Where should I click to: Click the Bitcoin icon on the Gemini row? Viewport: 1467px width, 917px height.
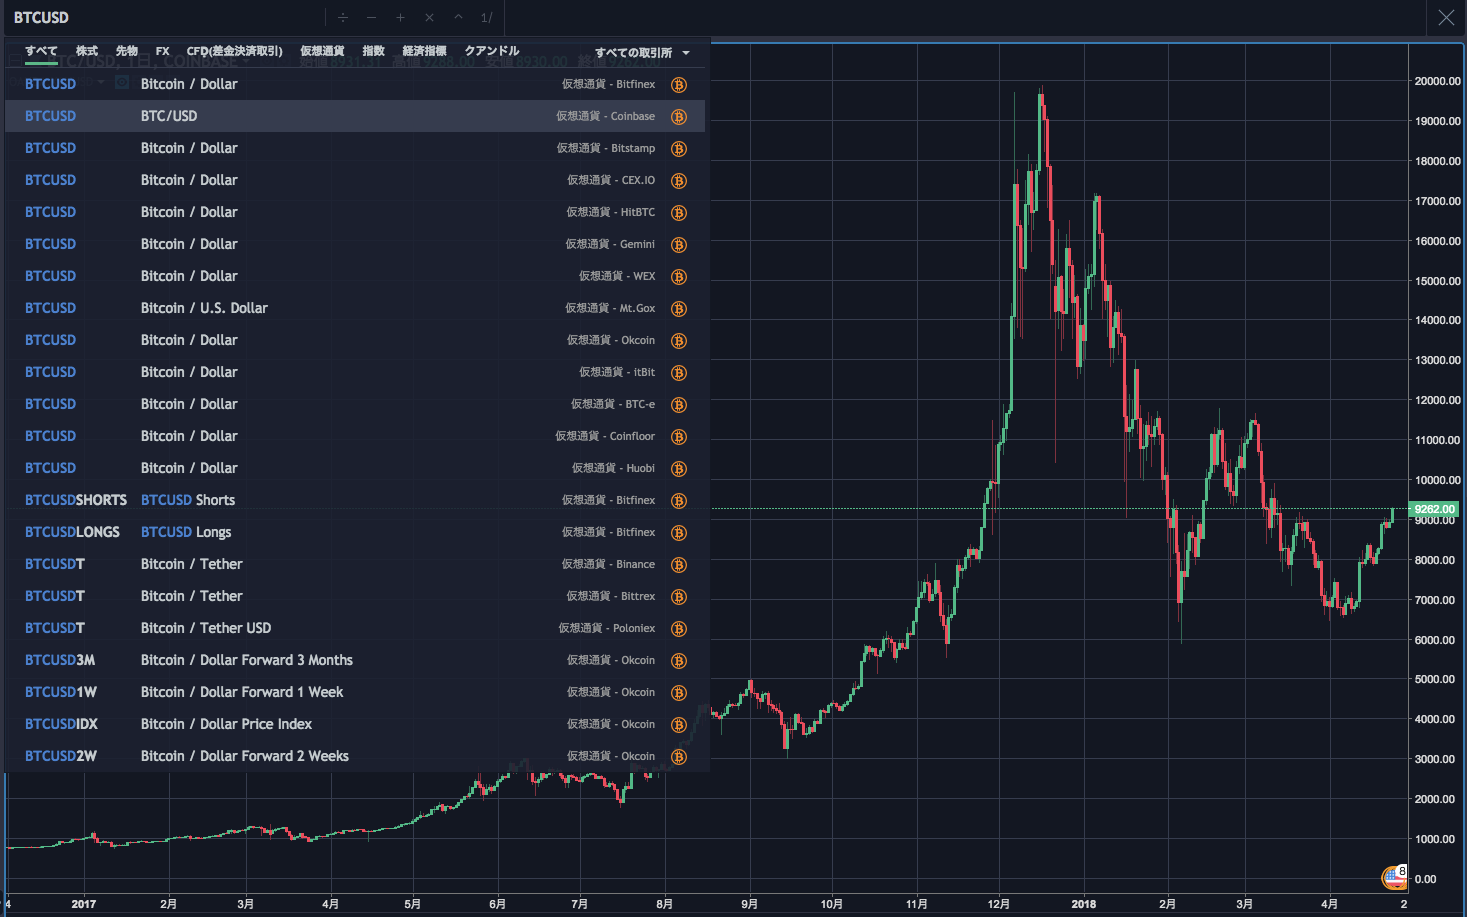pos(679,245)
